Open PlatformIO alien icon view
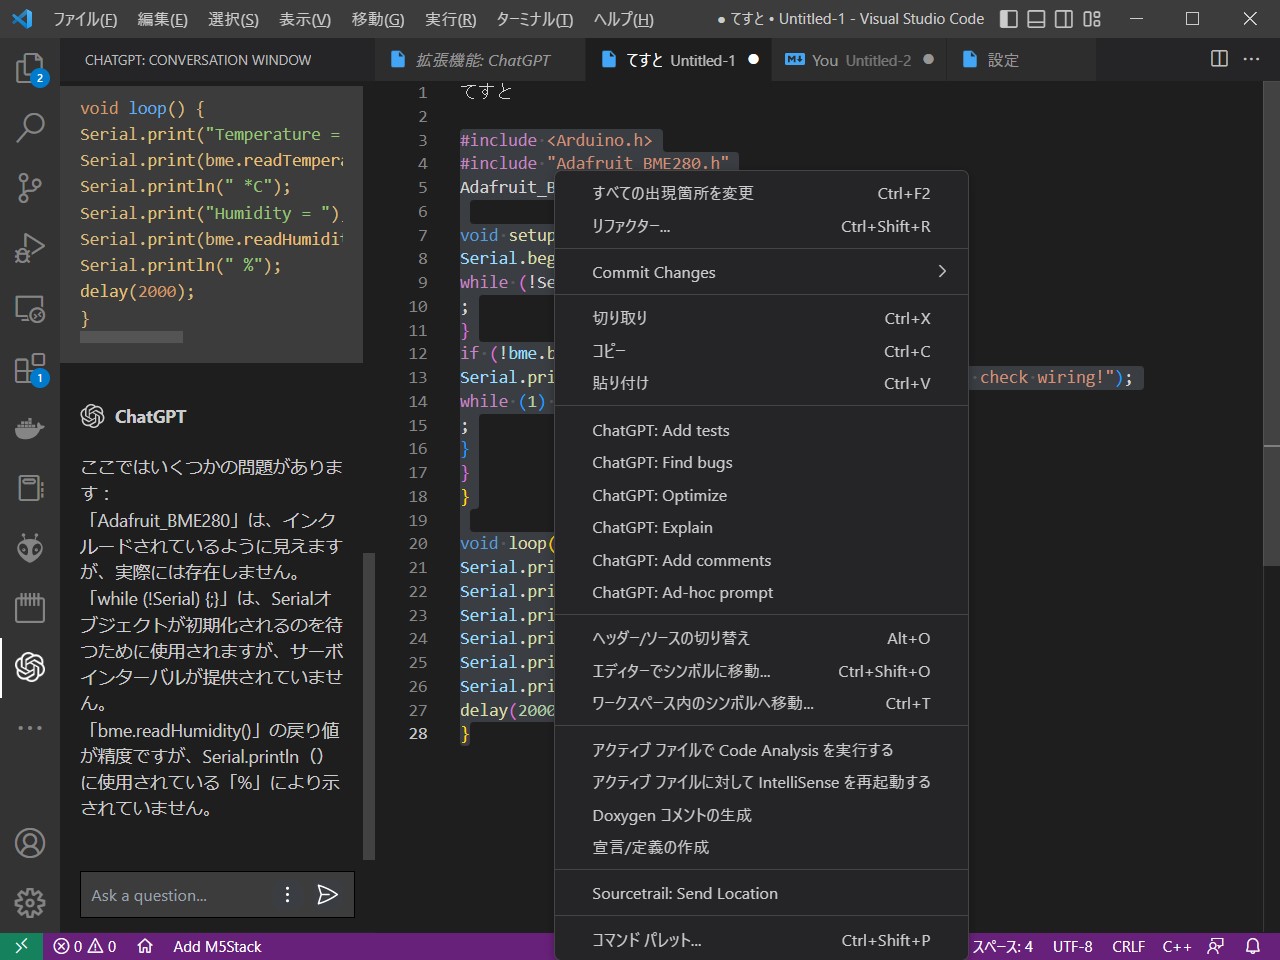Viewport: 1280px width, 960px height. tap(30, 548)
